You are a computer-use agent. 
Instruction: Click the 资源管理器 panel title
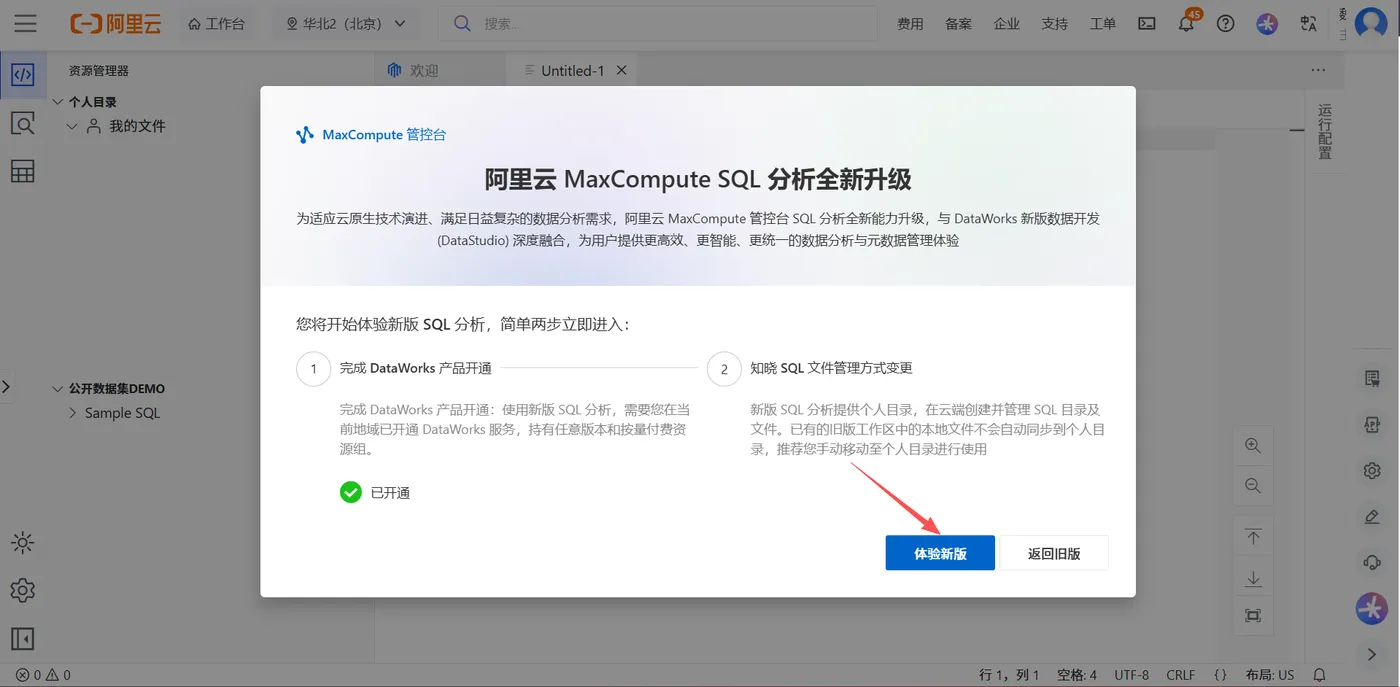click(98, 71)
